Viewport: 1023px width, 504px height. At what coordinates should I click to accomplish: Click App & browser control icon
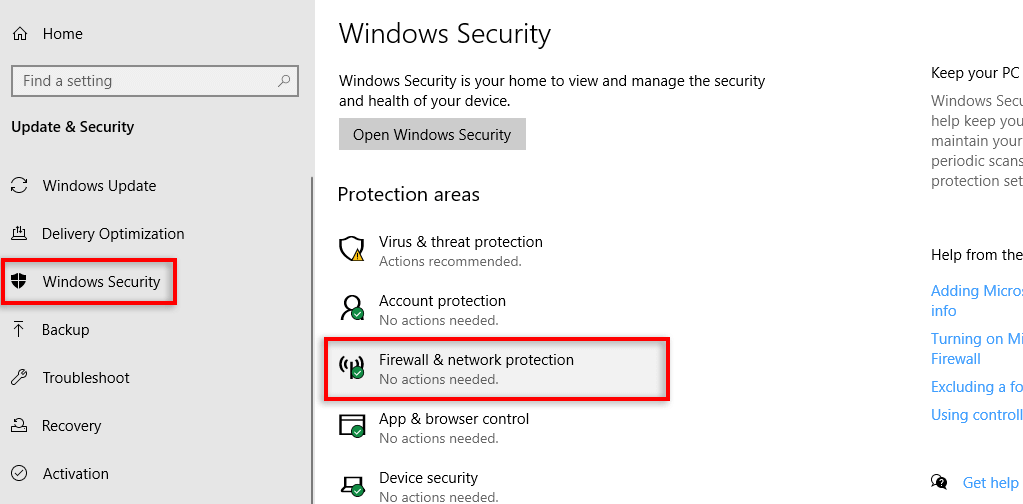[352, 427]
